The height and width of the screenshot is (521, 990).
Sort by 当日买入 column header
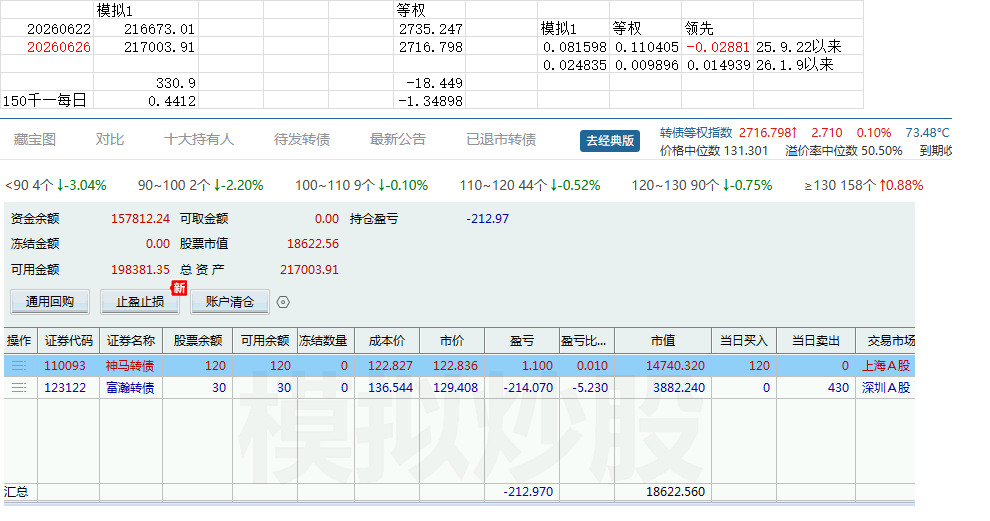(744, 341)
